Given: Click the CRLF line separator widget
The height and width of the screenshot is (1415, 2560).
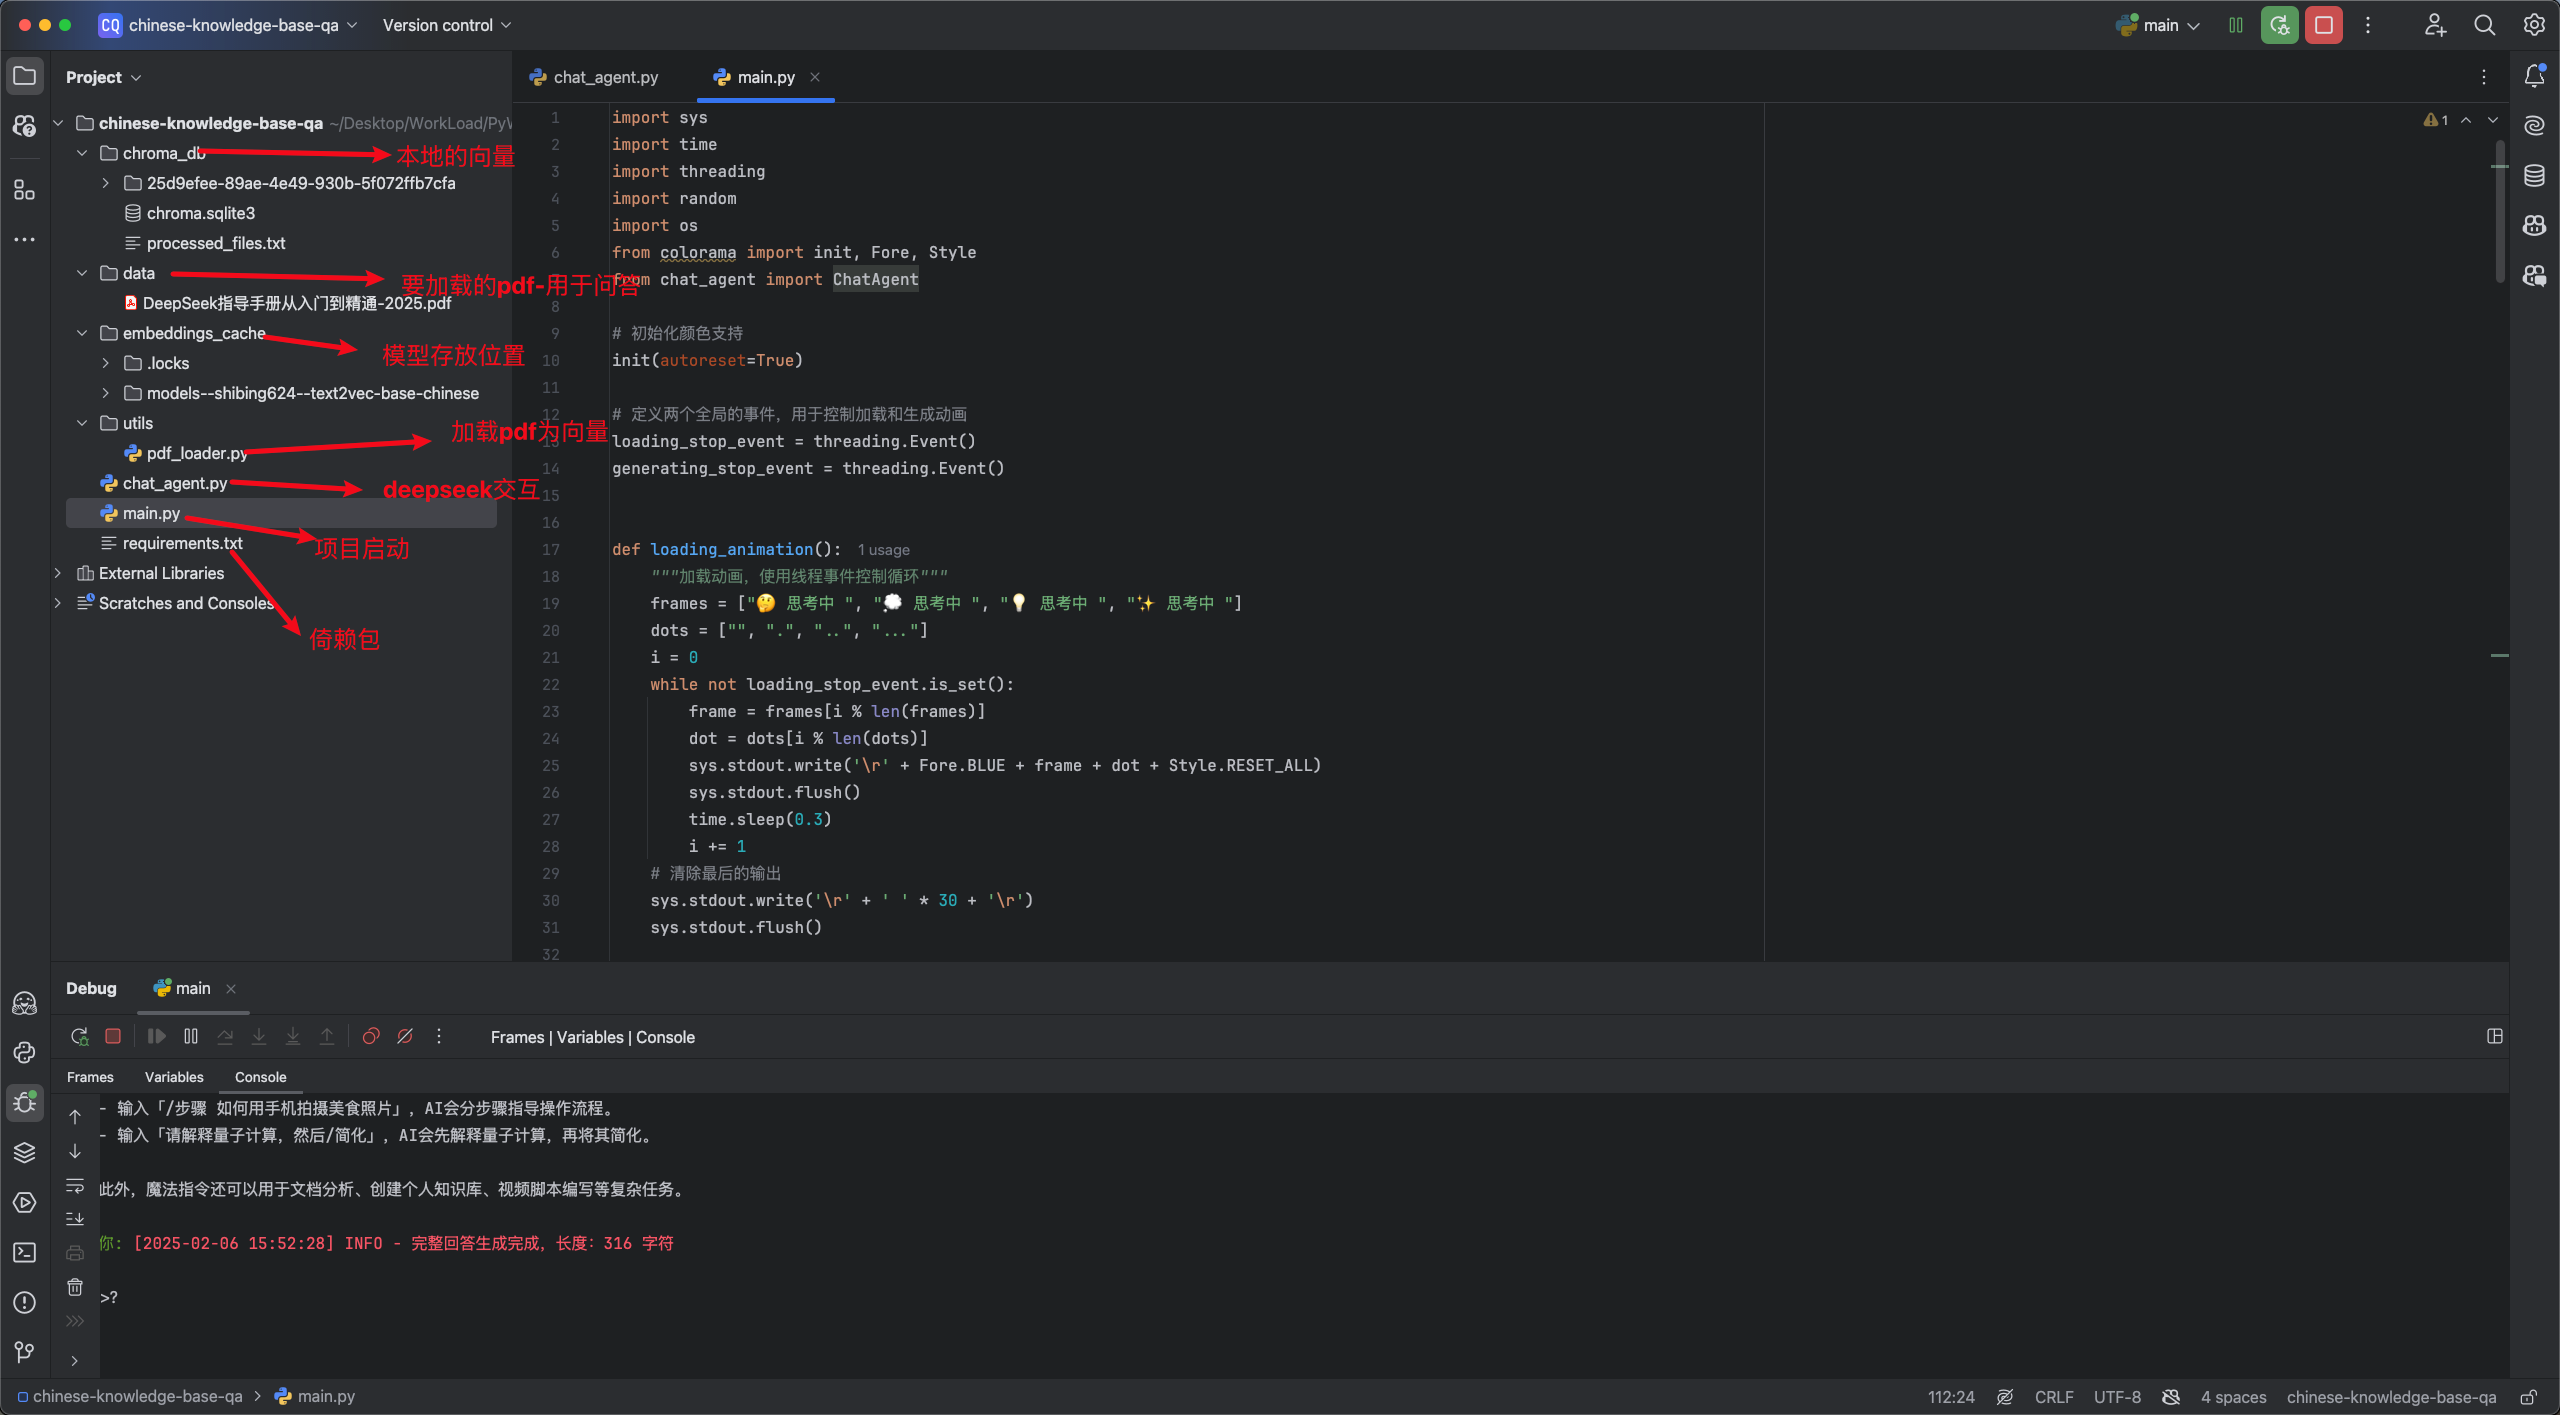Looking at the screenshot, I should 2053,1397.
